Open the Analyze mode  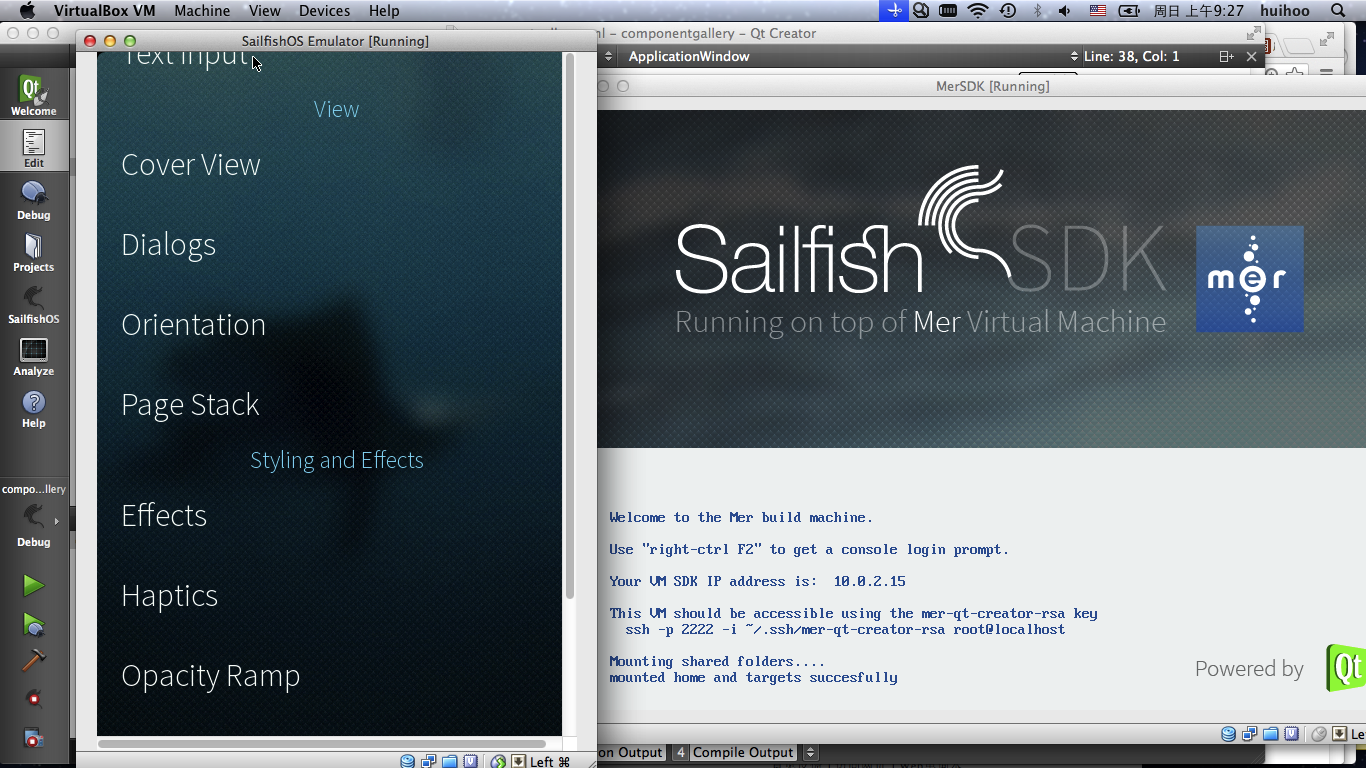click(33, 356)
